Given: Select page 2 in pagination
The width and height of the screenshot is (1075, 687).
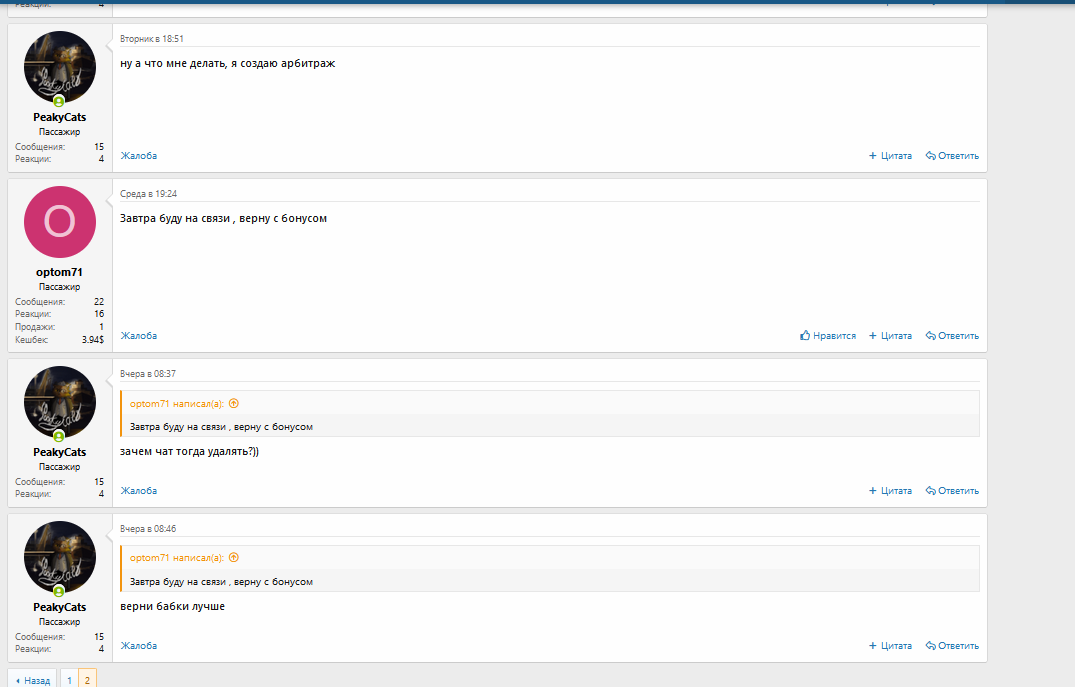Looking at the screenshot, I should click(x=87, y=680).
